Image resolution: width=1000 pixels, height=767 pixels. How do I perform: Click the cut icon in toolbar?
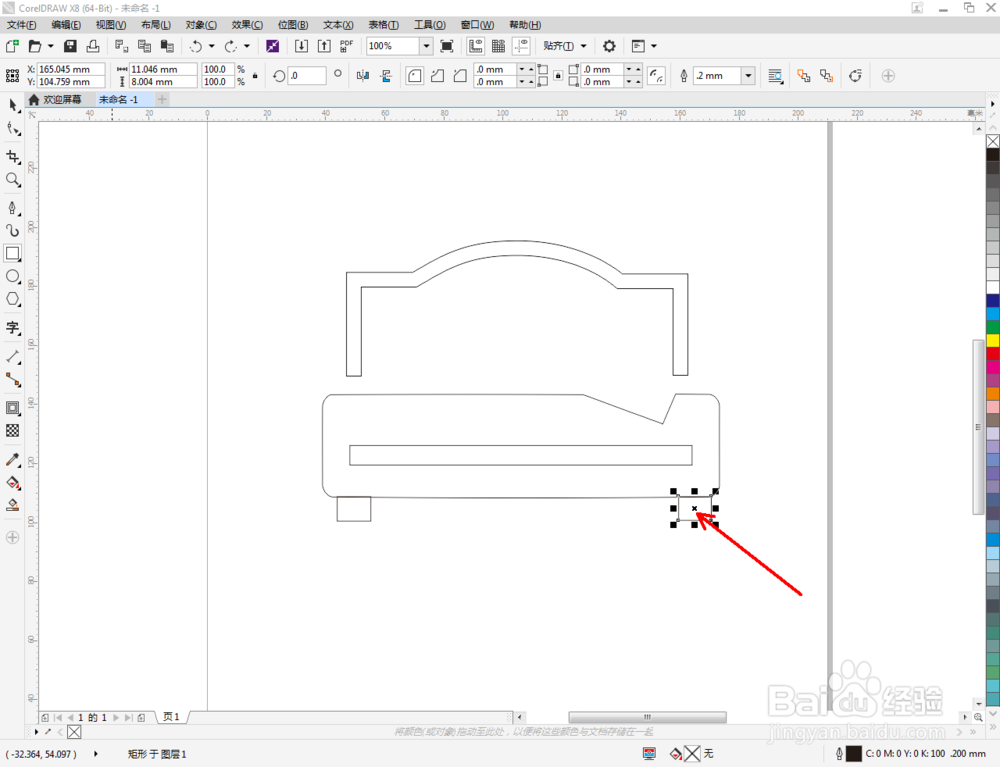[x=121, y=46]
